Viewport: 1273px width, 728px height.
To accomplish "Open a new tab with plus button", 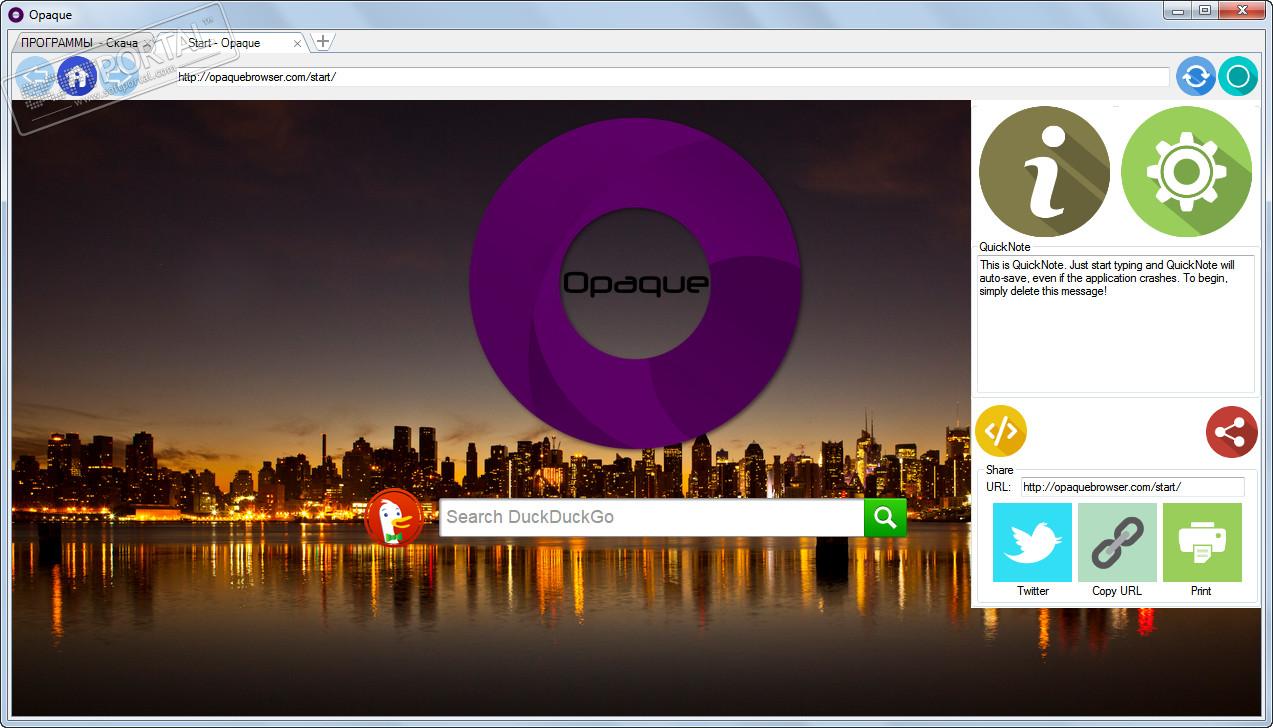I will (322, 42).
